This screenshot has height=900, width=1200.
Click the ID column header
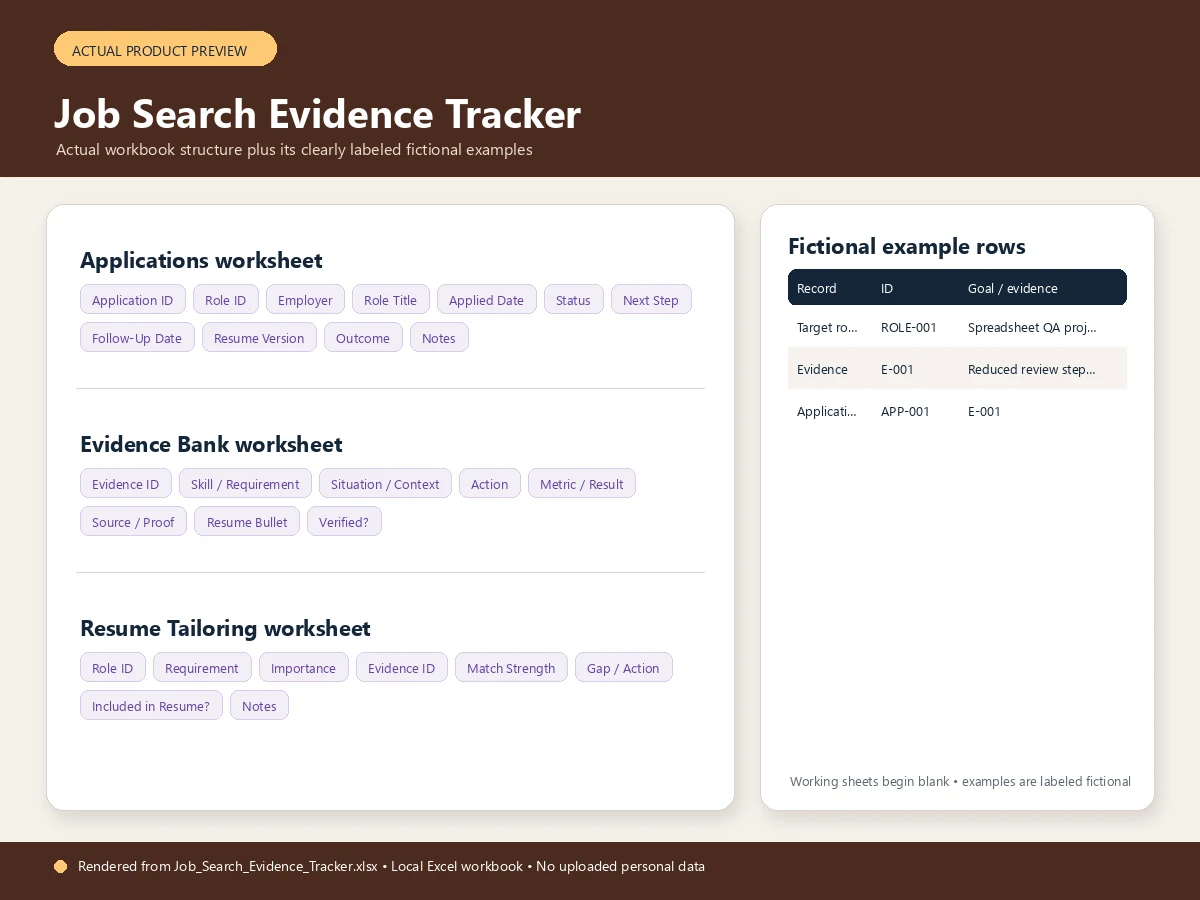point(887,288)
